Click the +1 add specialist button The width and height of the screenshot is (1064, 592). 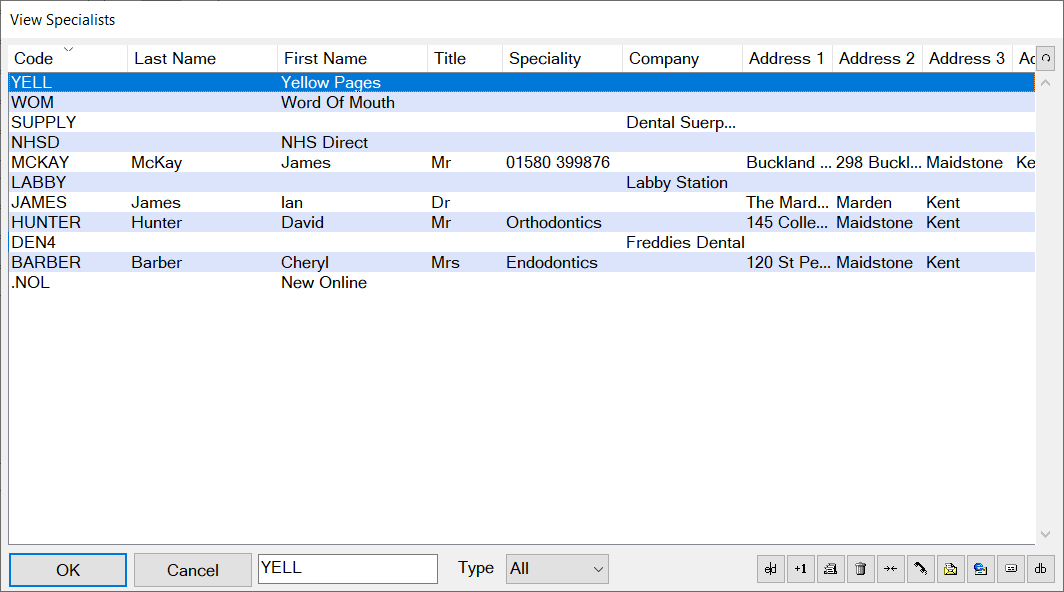(801, 569)
